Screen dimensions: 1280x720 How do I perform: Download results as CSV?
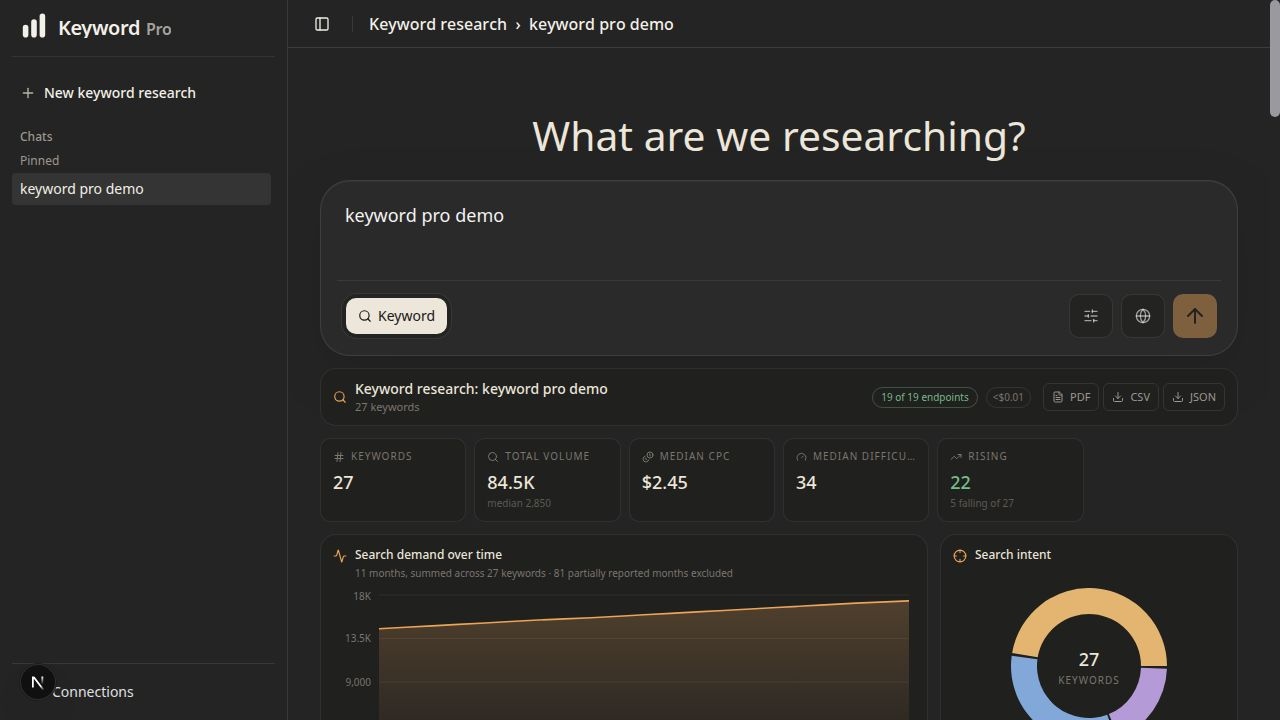[1131, 397]
